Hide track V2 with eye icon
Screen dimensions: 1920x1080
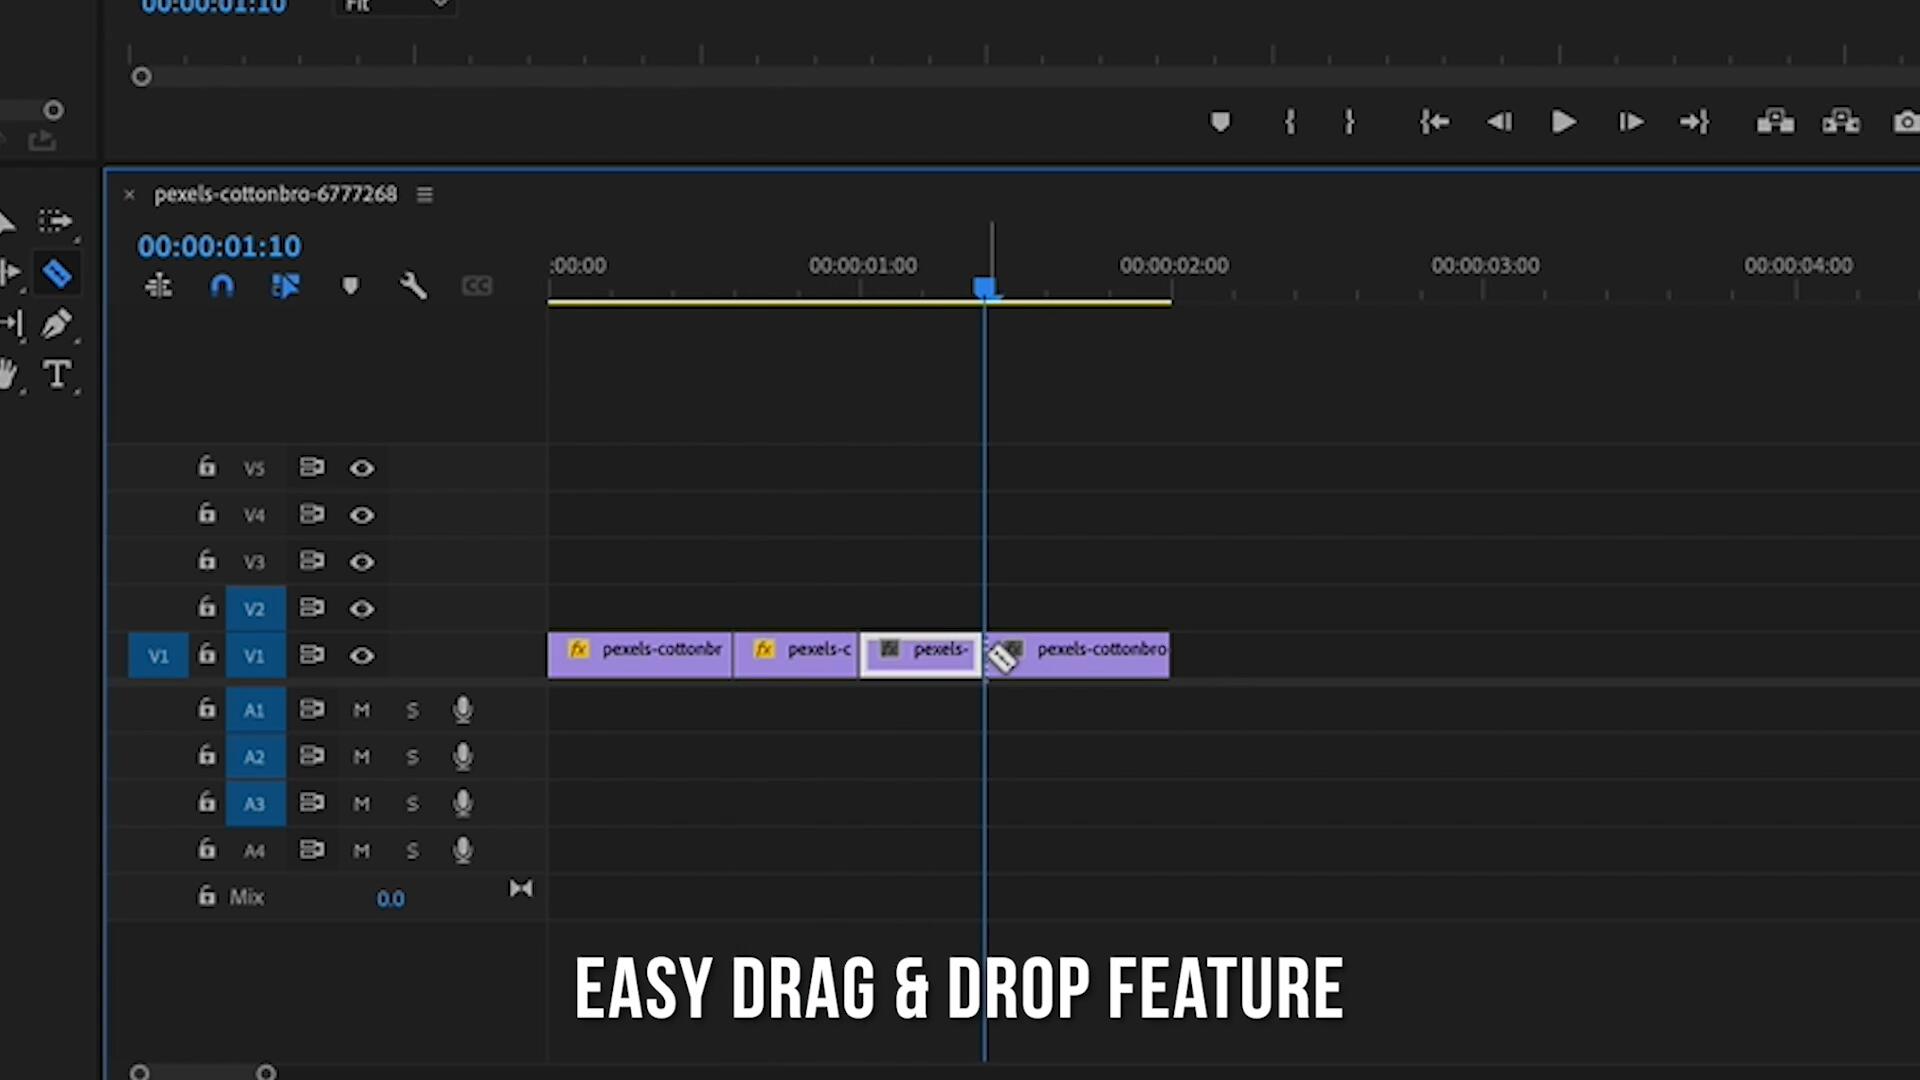tap(362, 608)
